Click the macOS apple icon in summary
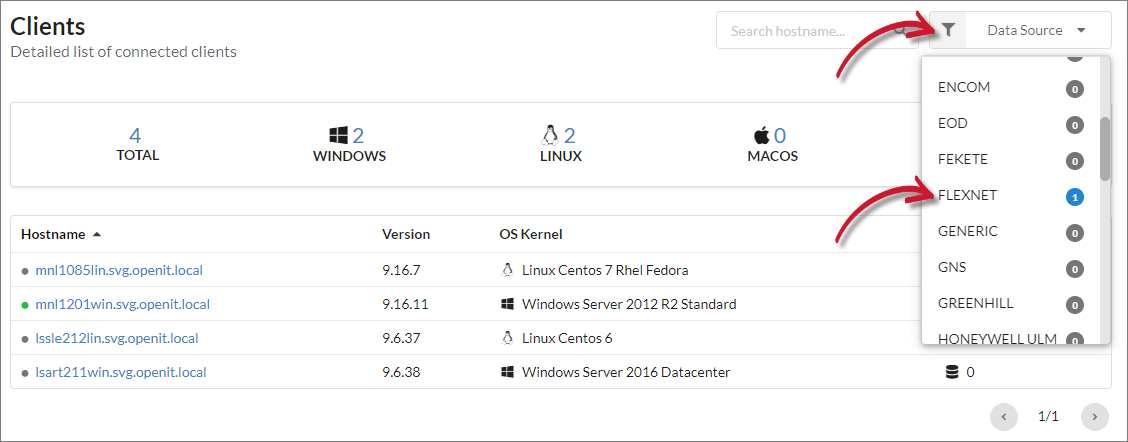The width and height of the screenshot is (1128, 442). coord(761,135)
